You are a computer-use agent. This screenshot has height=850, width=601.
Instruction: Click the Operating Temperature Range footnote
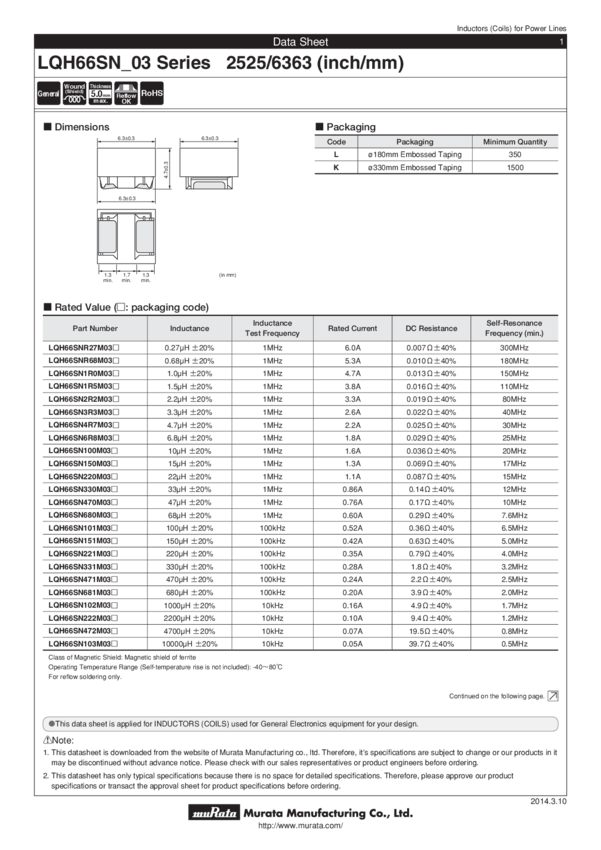165,667
